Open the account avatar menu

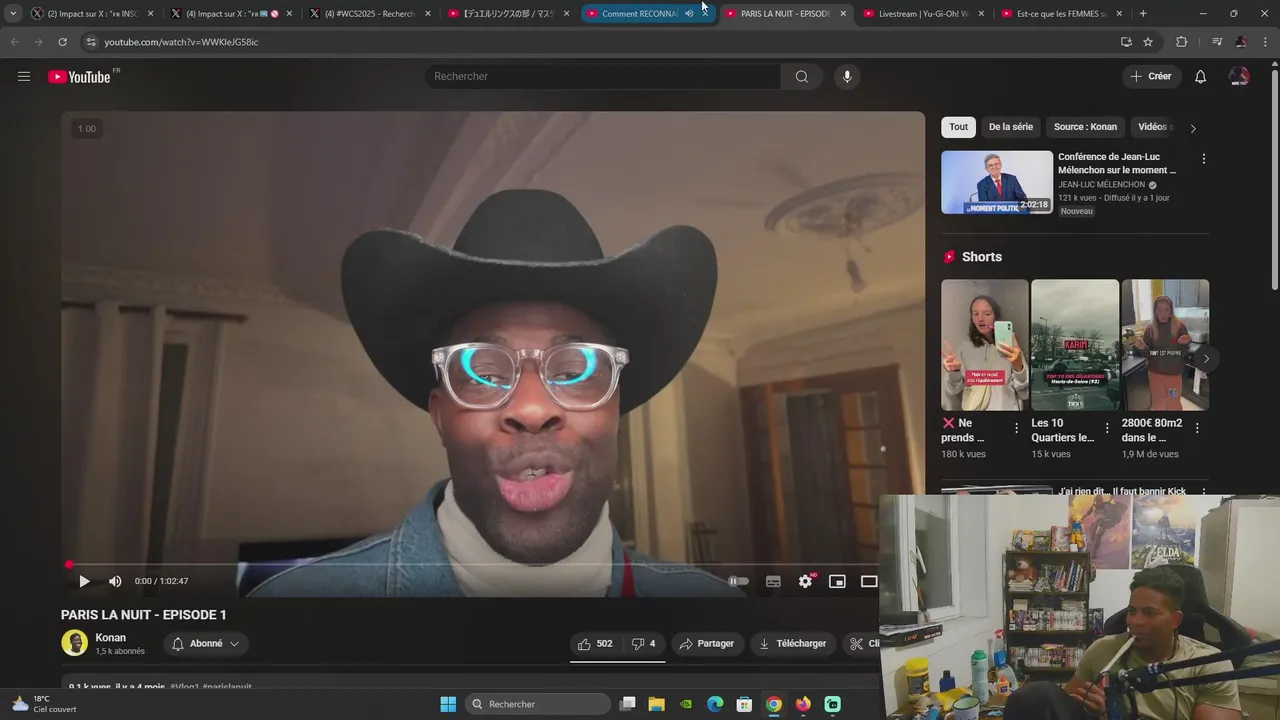1239,77
